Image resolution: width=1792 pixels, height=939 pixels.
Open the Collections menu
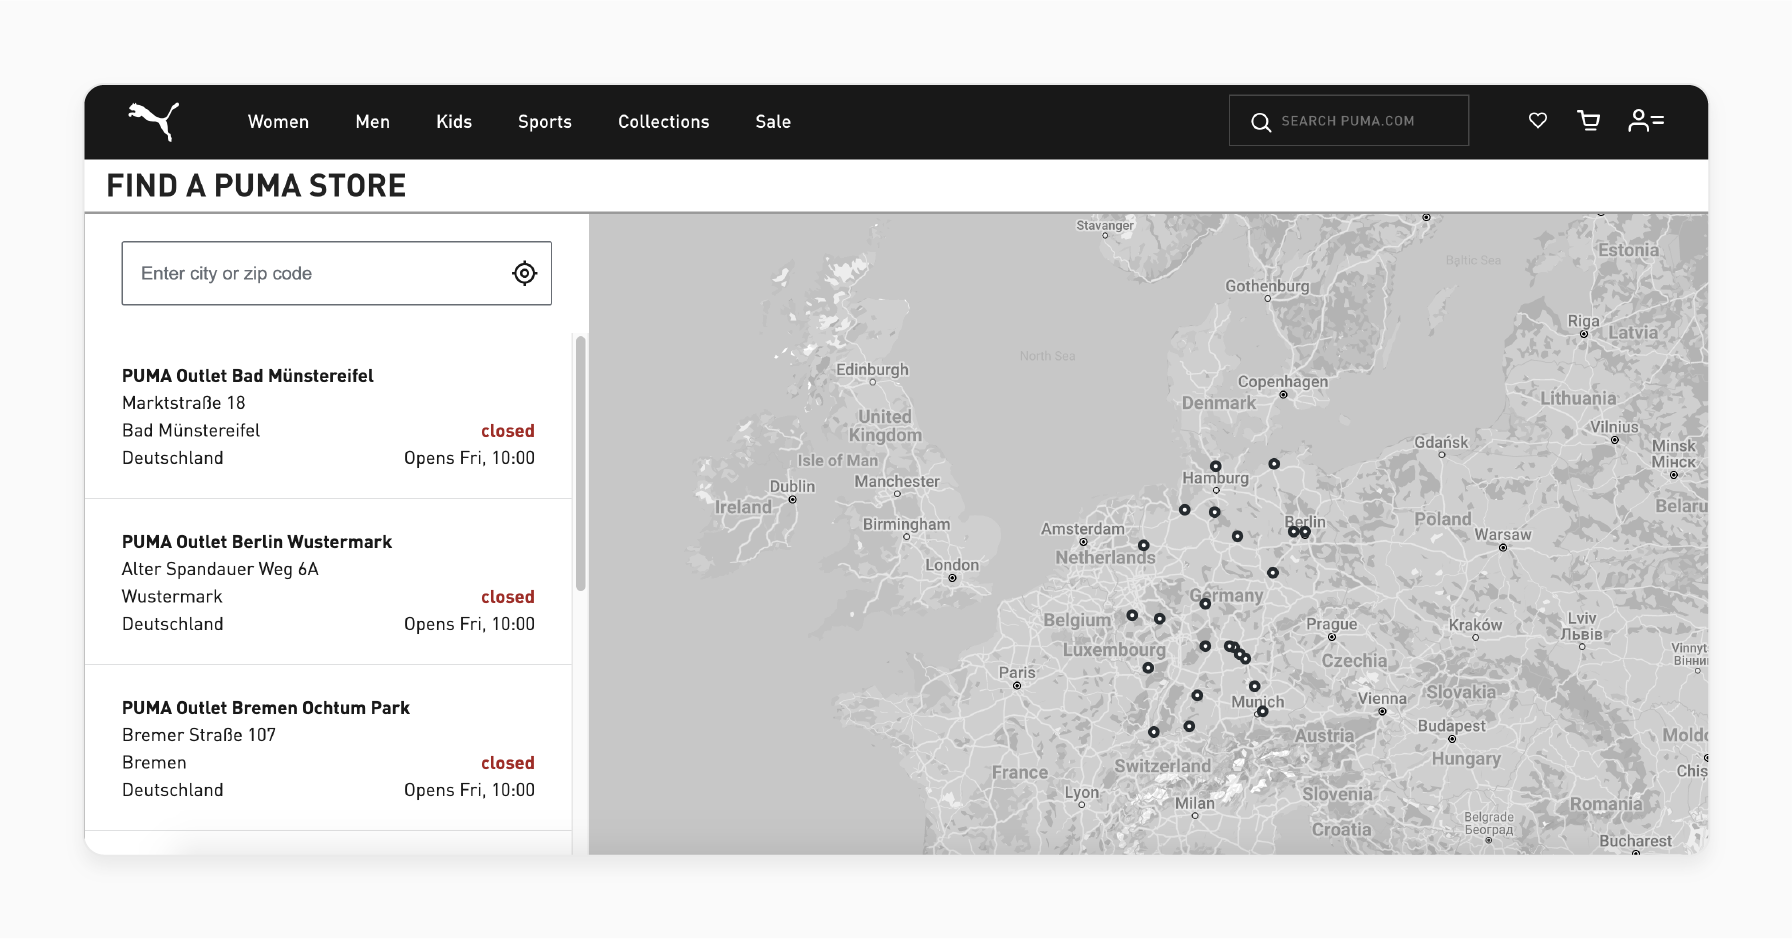pos(664,122)
